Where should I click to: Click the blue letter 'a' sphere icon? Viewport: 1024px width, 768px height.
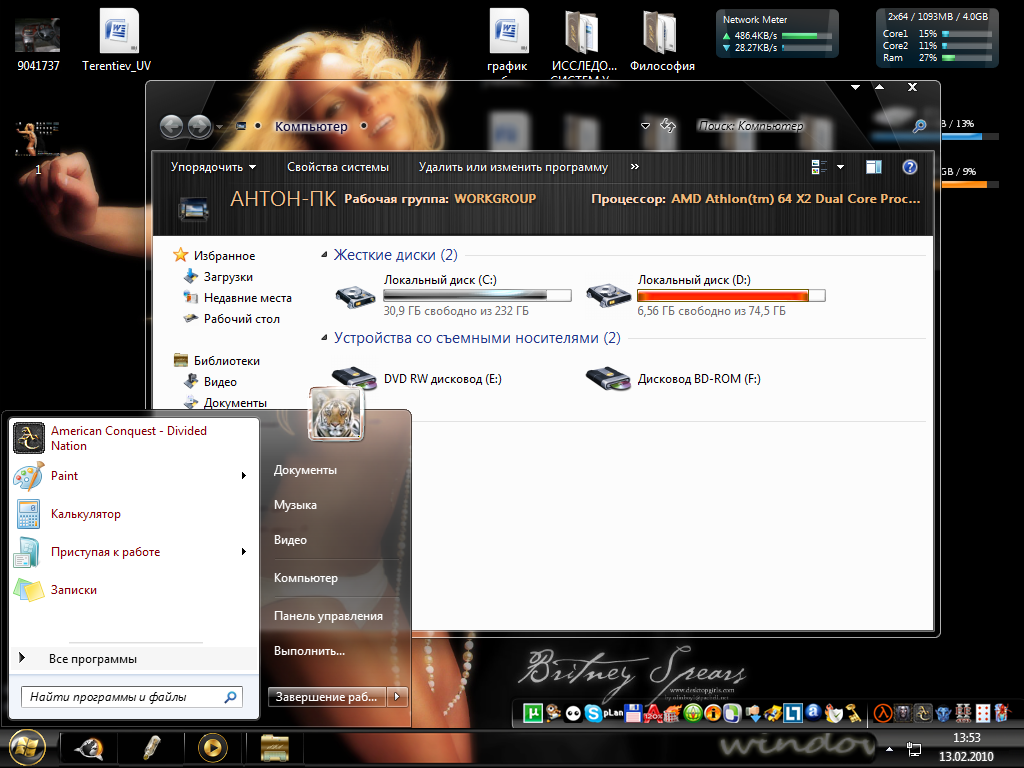pyautogui.click(x=813, y=712)
